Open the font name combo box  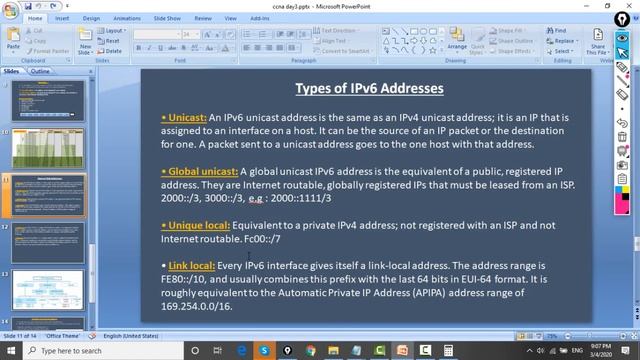coord(157,34)
